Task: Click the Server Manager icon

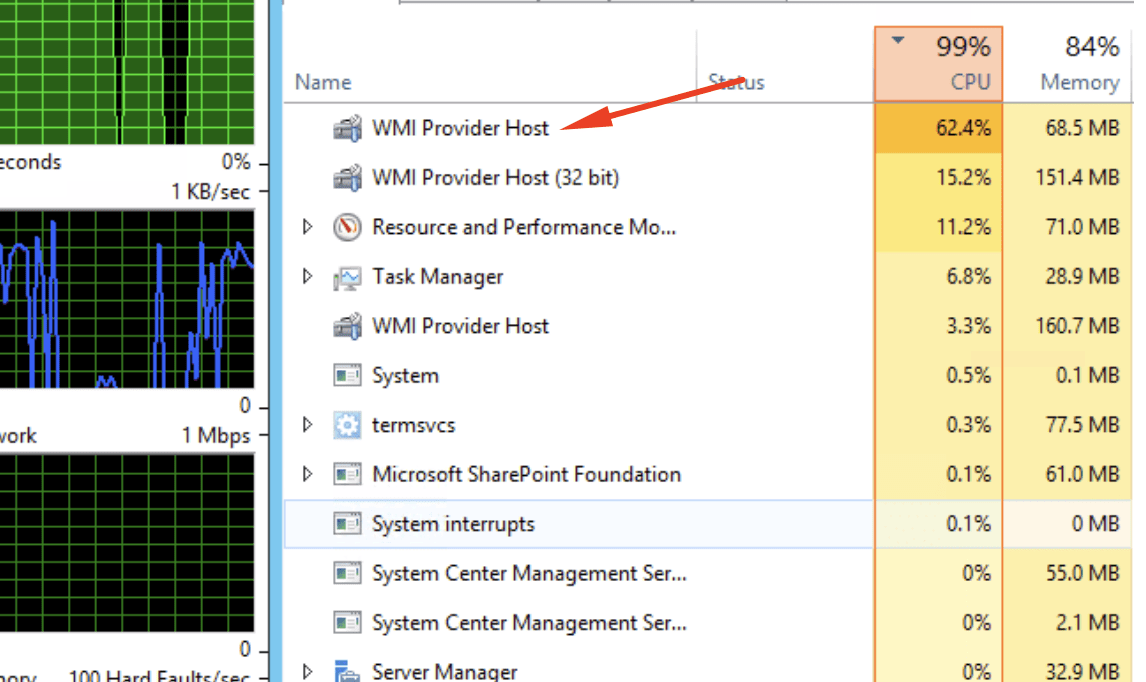Action: pyautogui.click(x=347, y=671)
